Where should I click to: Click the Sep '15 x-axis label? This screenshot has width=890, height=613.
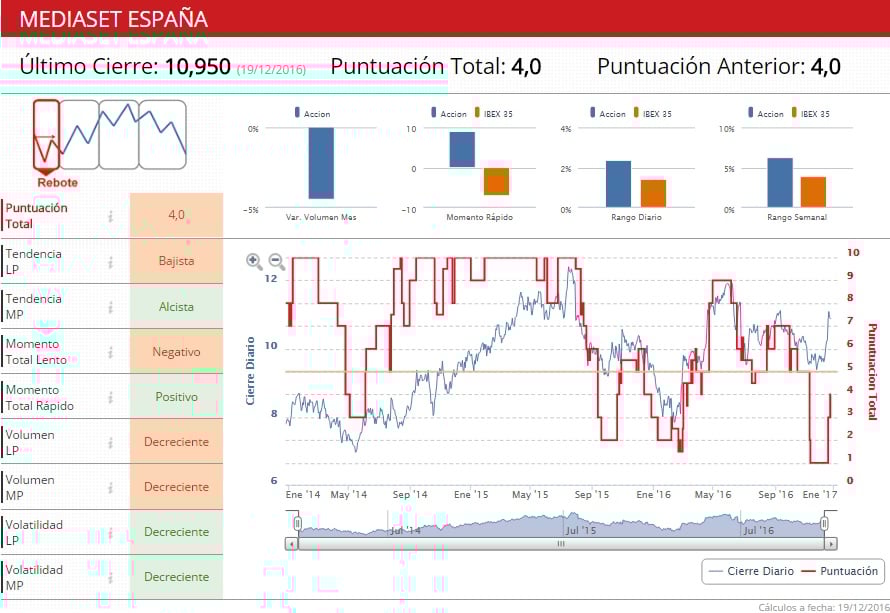[x=591, y=494]
